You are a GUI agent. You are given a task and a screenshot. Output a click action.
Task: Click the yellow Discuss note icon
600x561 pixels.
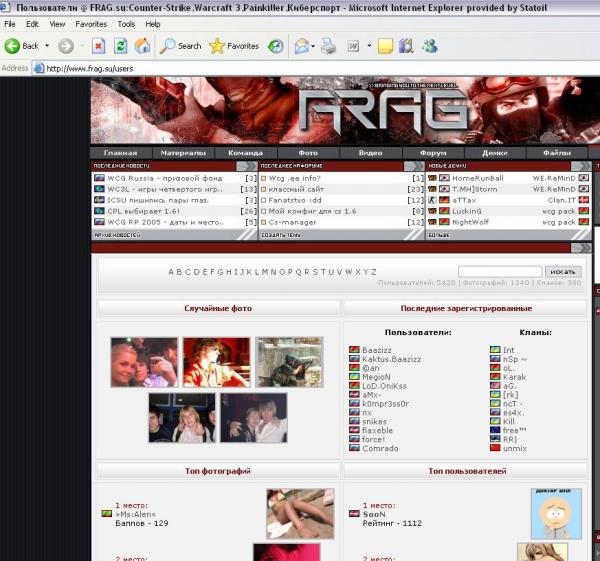[x=385, y=46]
